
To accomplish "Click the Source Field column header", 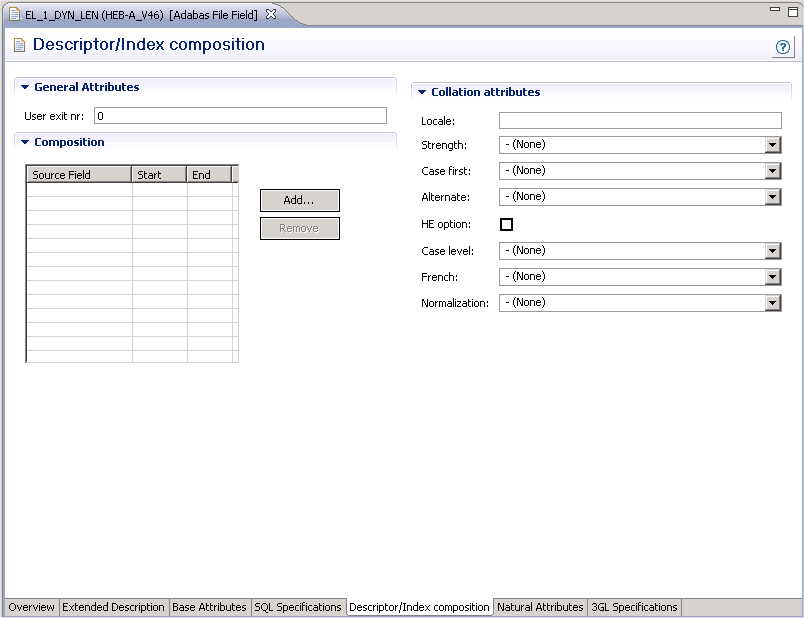I will click(x=78, y=175).
